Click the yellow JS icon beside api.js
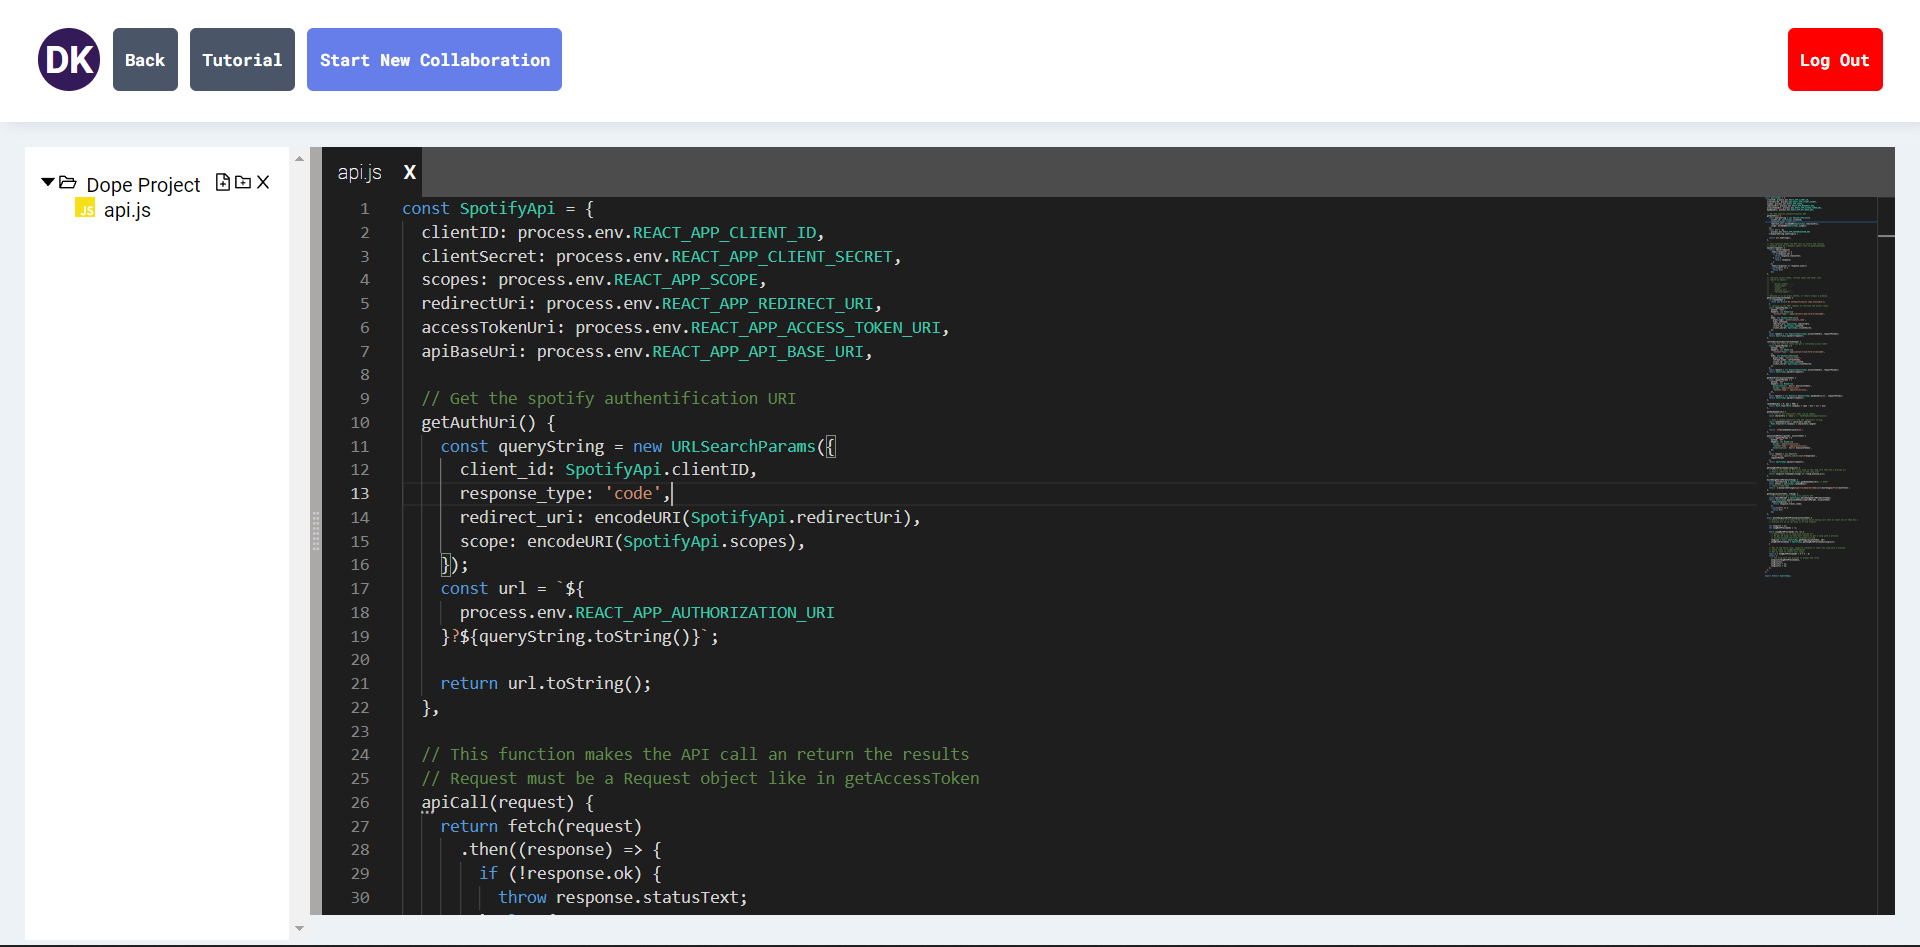 [85, 209]
